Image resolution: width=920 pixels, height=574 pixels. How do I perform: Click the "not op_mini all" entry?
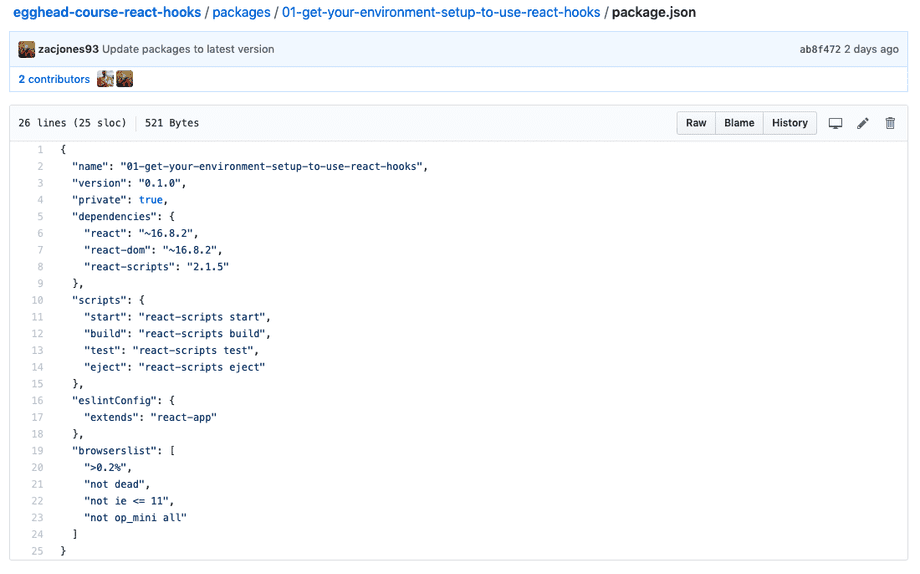(x=136, y=518)
